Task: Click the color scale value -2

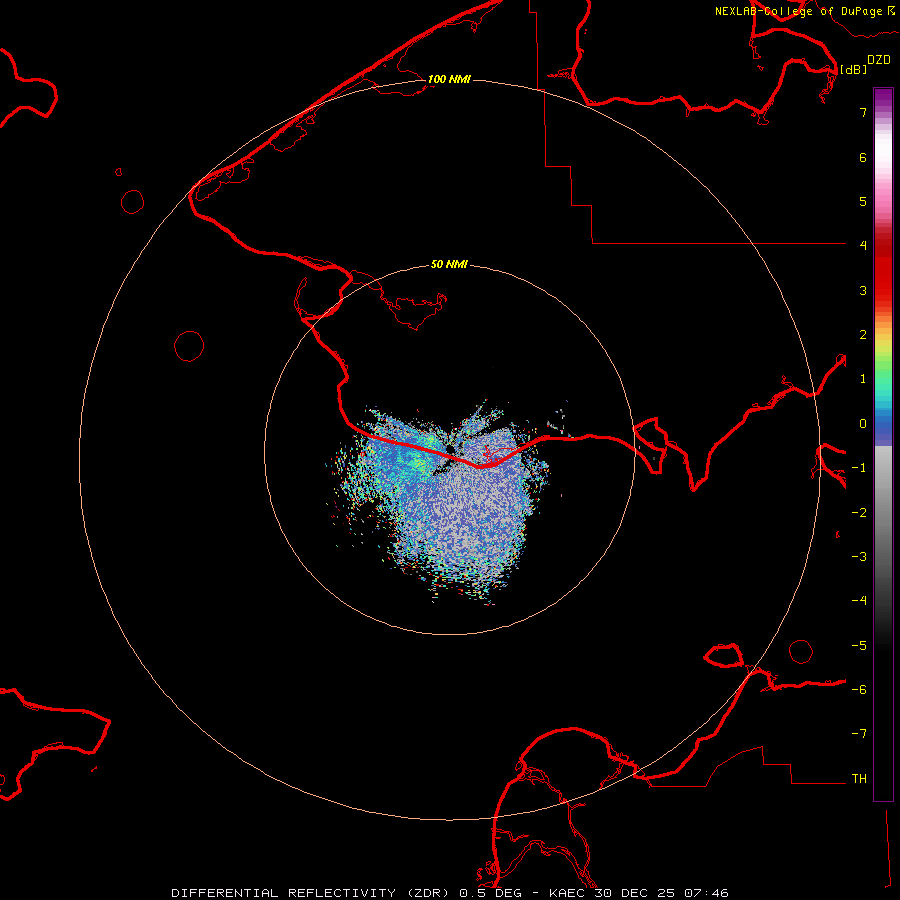Action: pyautogui.click(x=859, y=513)
